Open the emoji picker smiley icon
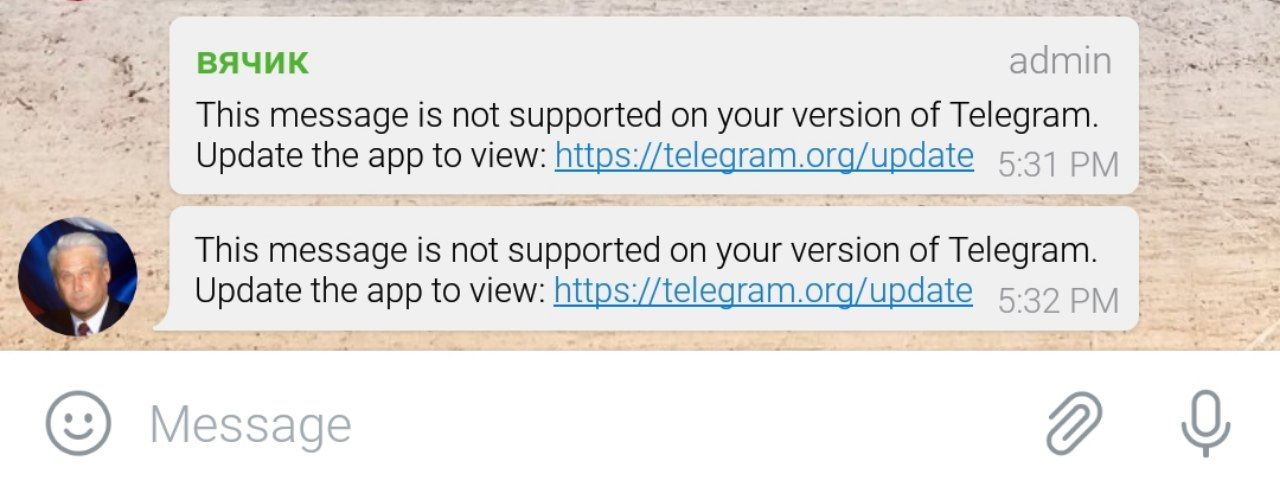 pyautogui.click(x=78, y=423)
